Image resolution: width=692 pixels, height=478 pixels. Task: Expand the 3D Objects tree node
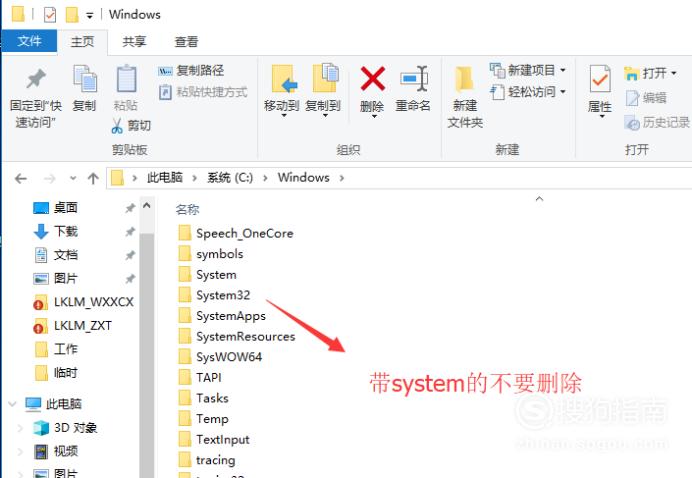click(20, 428)
